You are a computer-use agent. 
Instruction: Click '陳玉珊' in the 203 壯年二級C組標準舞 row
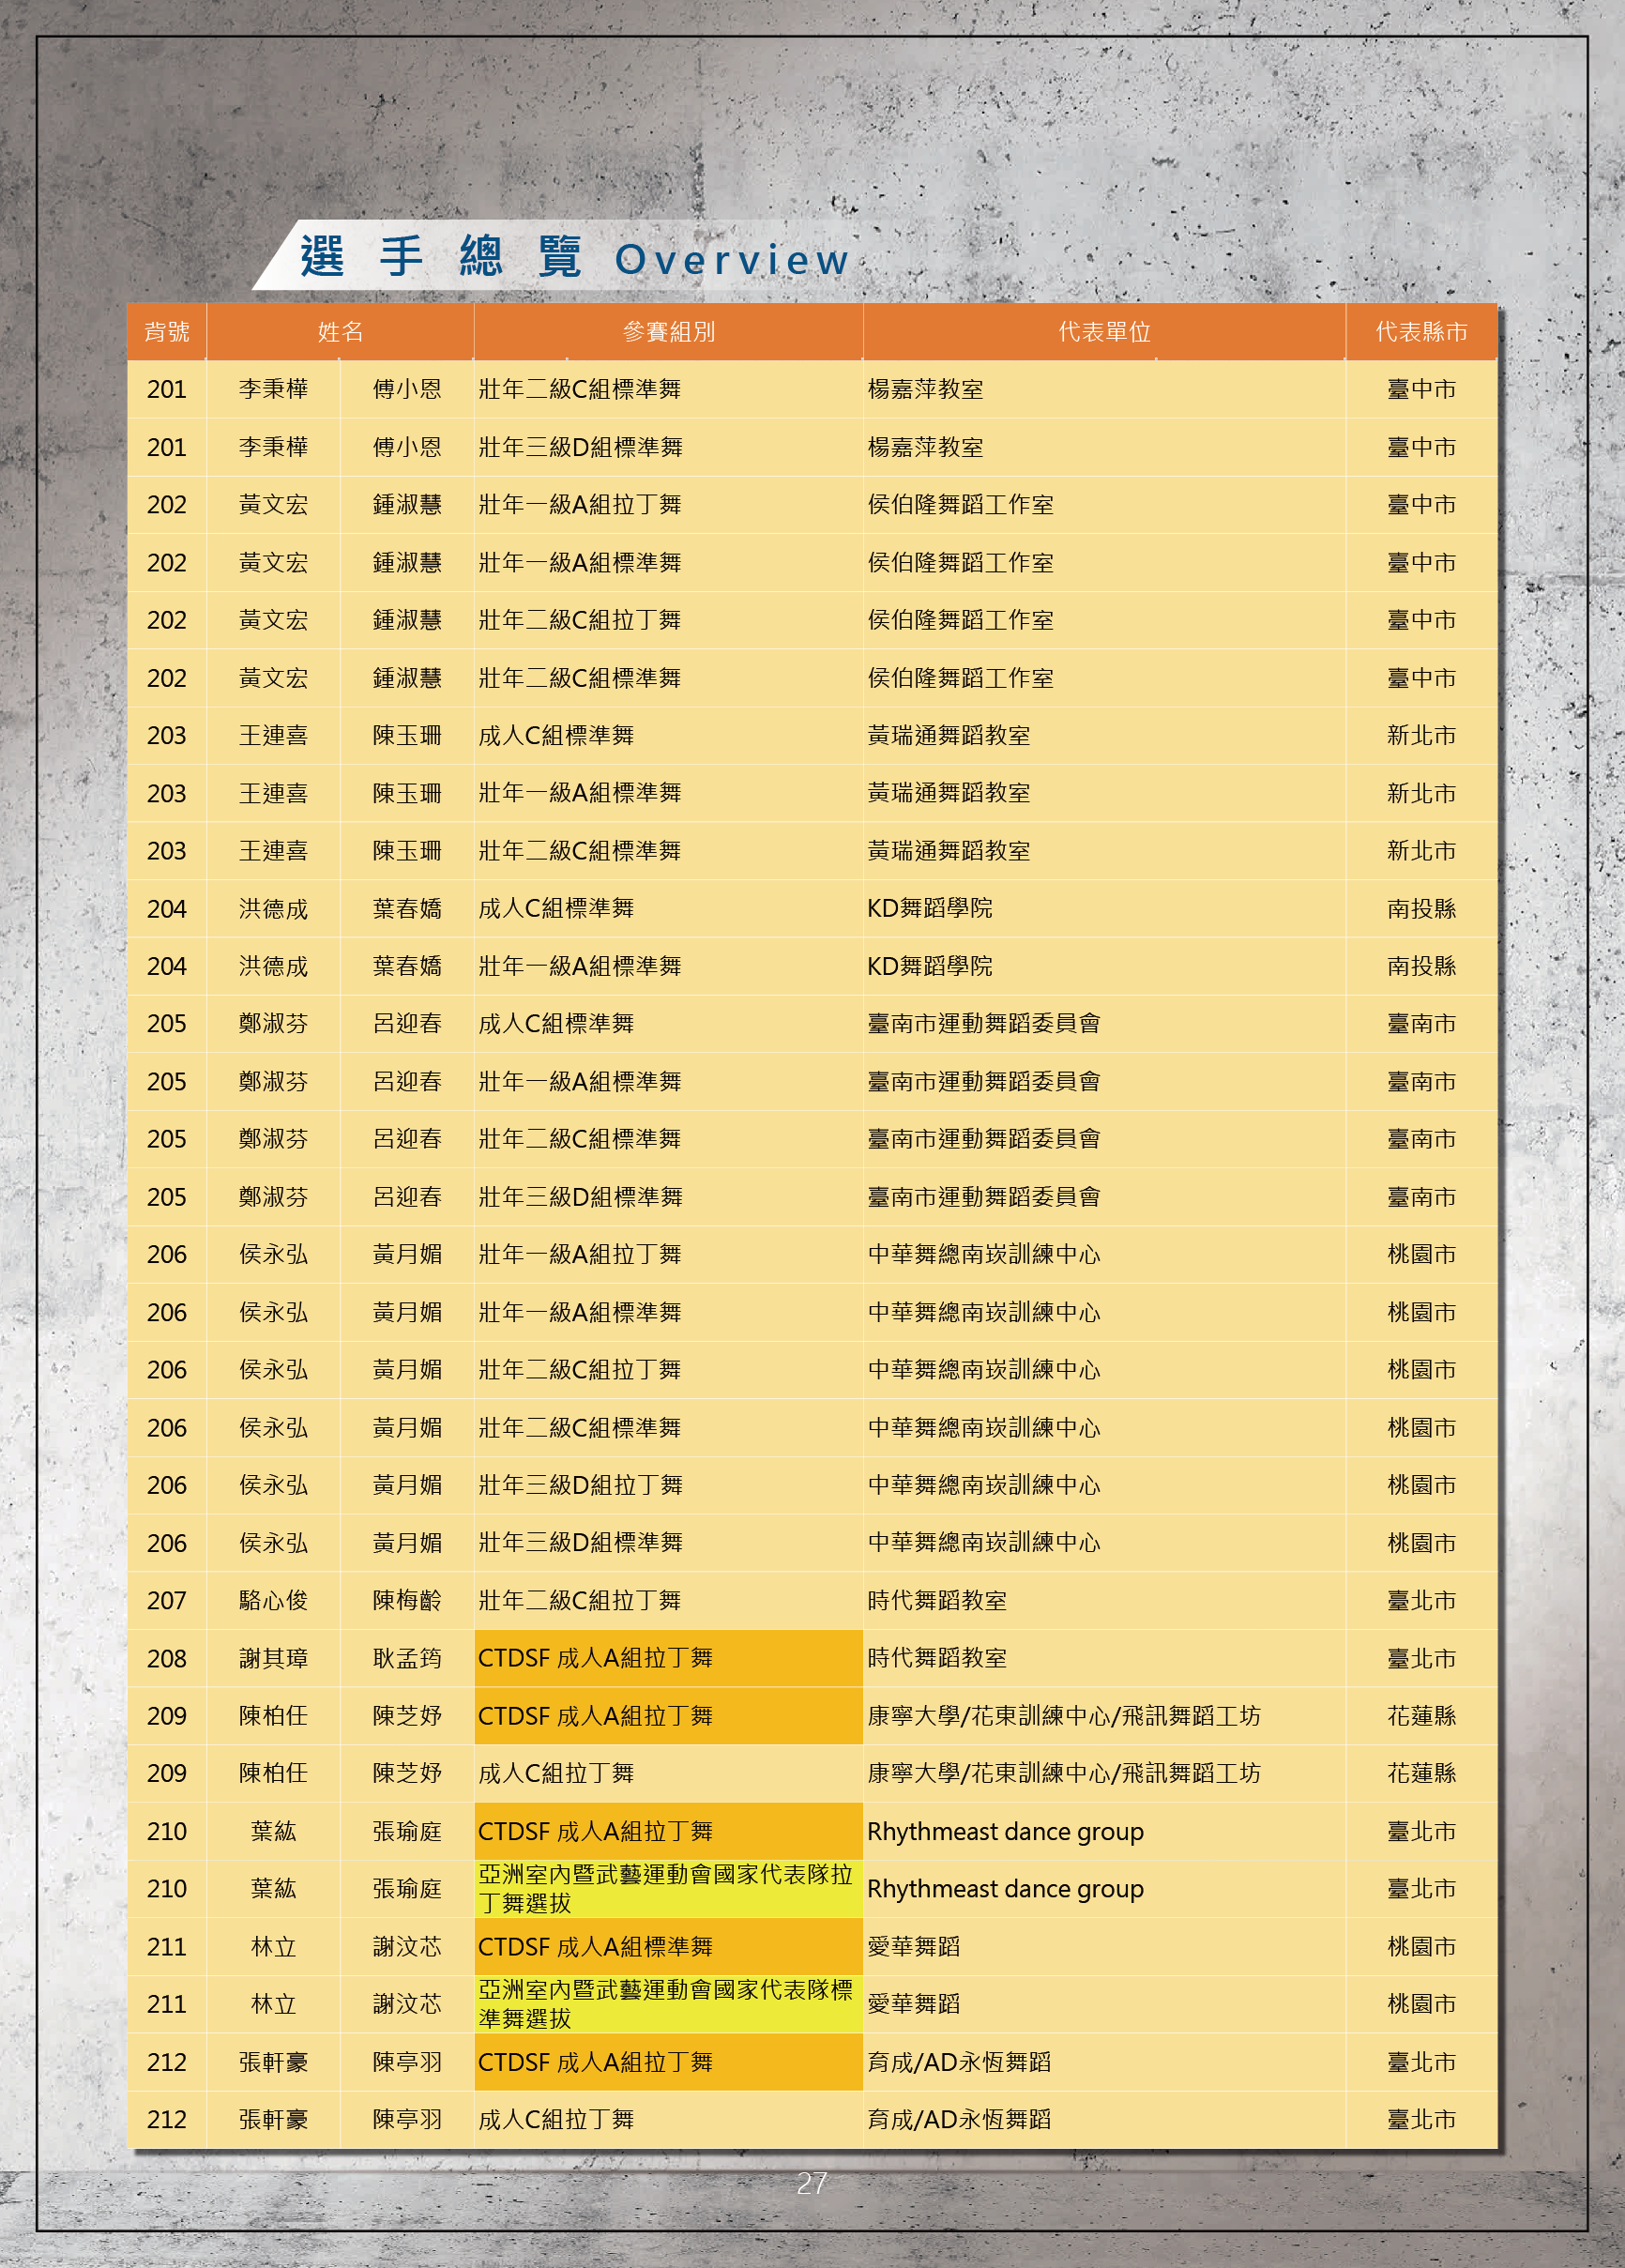point(407,851)
